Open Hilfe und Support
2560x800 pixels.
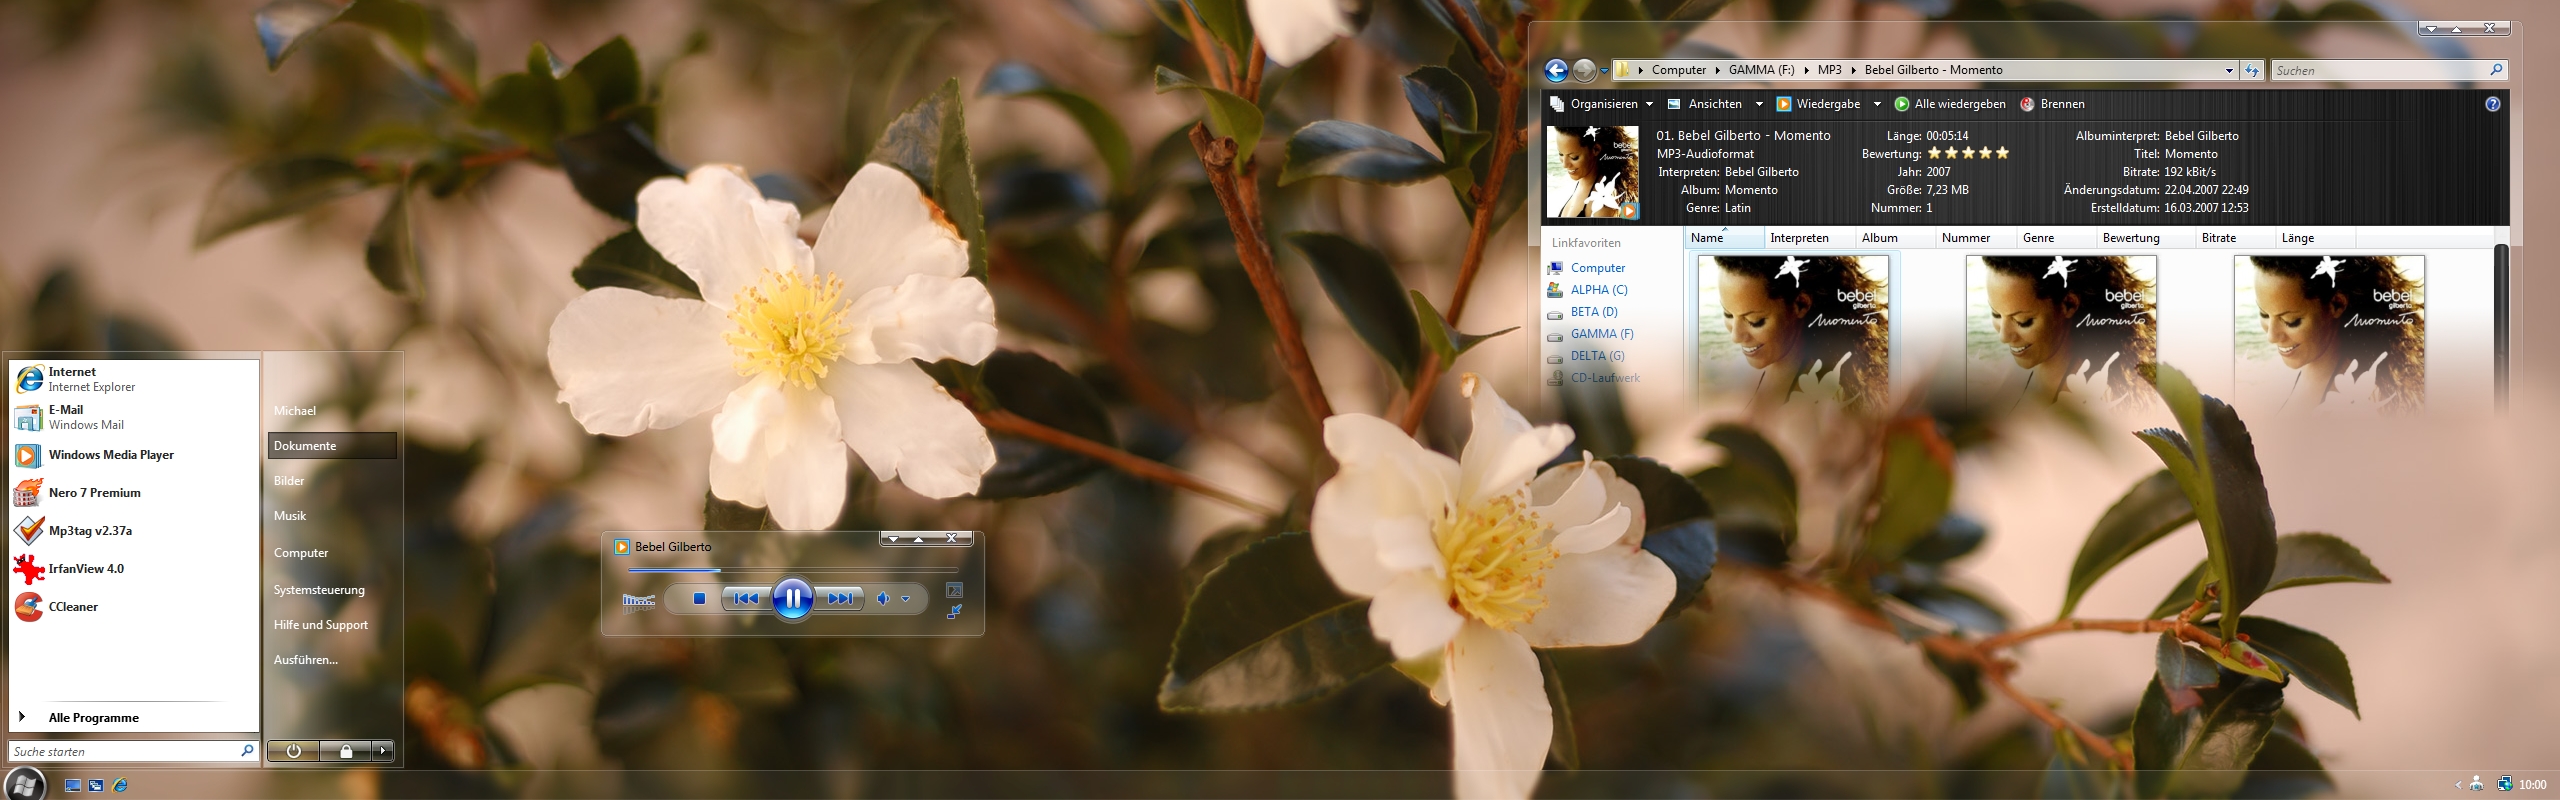point(321,625)
